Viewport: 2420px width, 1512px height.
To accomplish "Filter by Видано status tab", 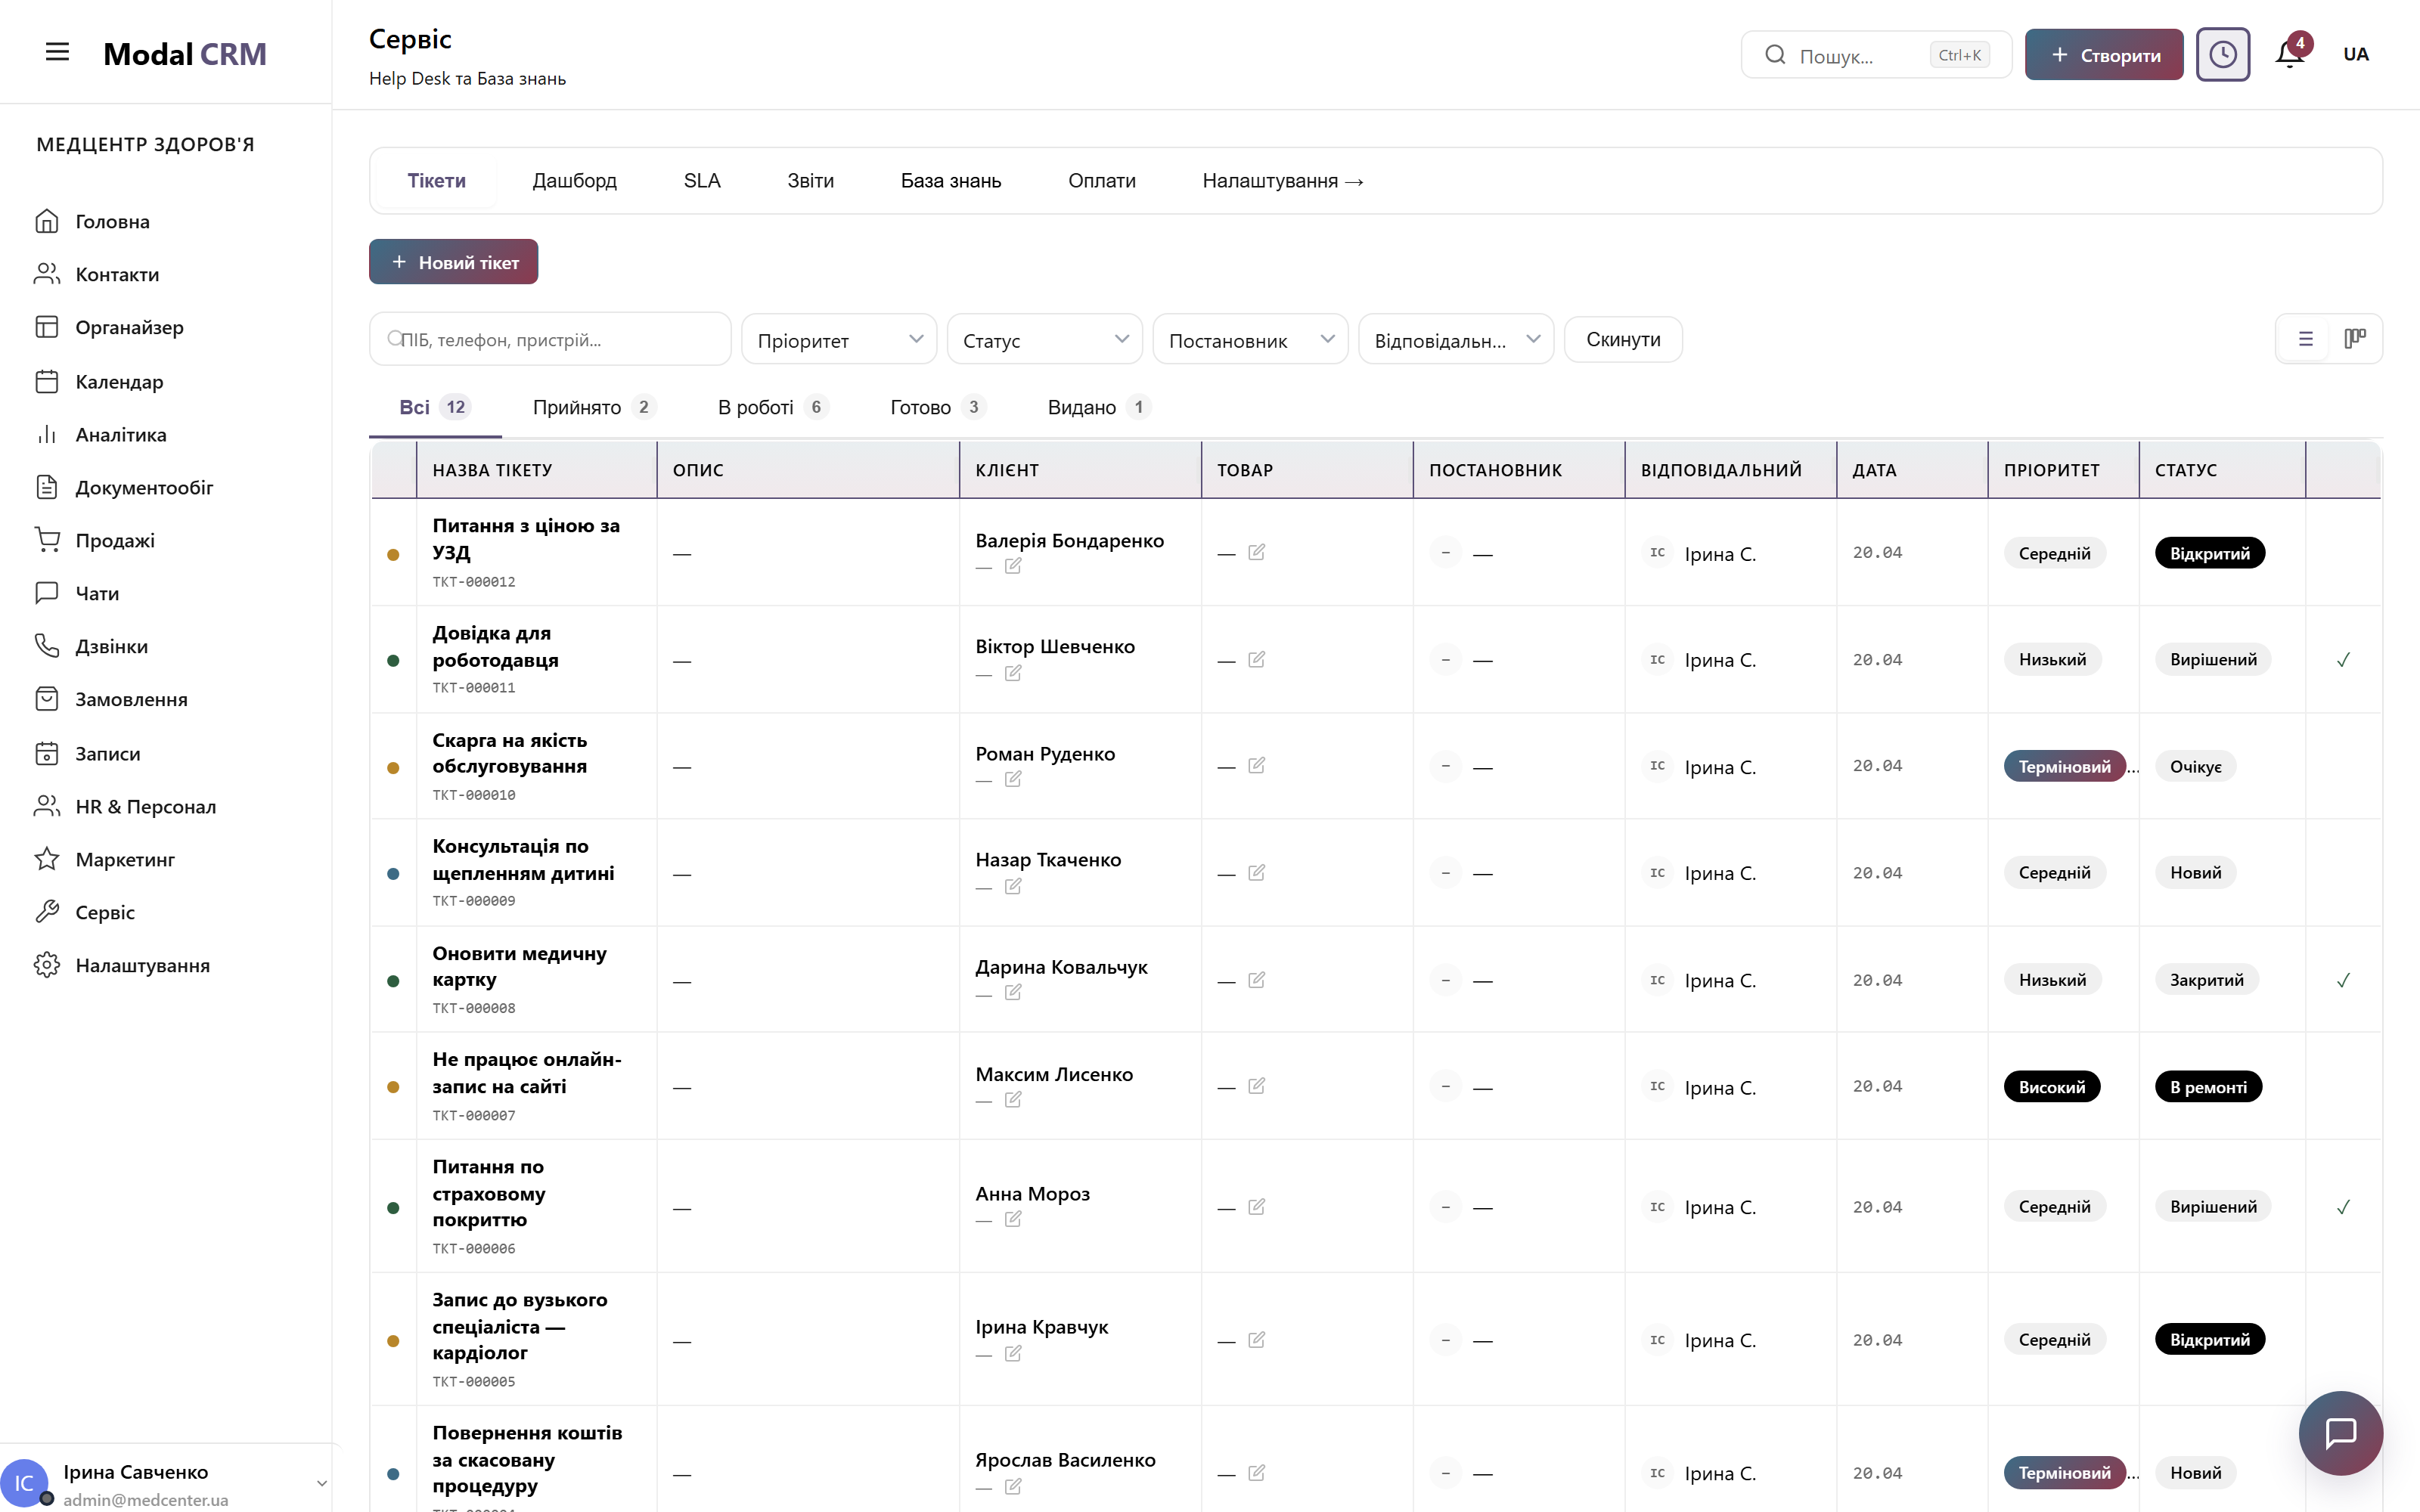I will coord(1099,407).
